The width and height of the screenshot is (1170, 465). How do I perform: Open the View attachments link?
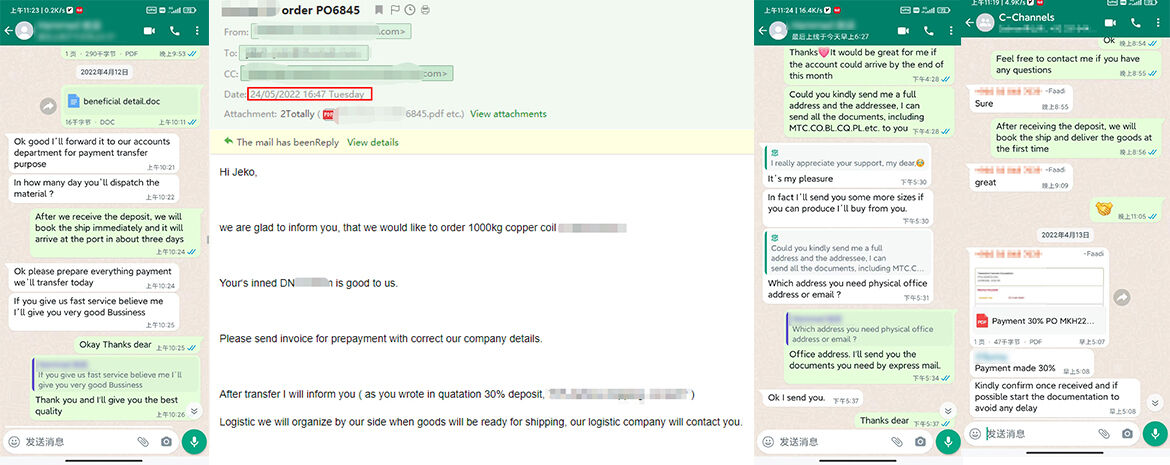point(509,114)
